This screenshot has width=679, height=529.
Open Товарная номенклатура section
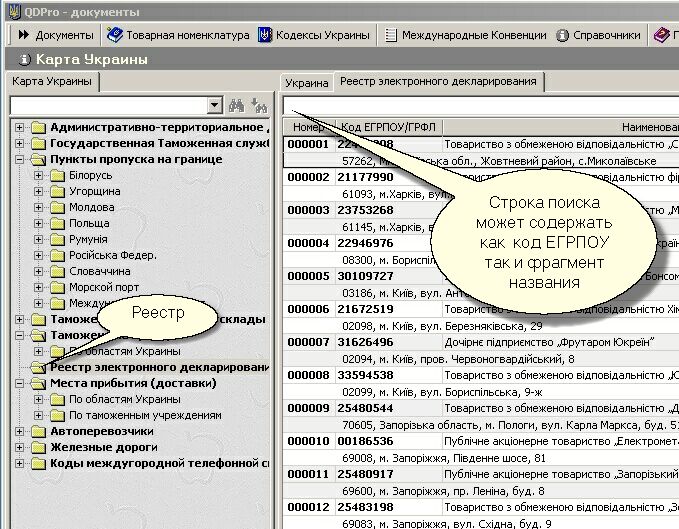[178, 35]
